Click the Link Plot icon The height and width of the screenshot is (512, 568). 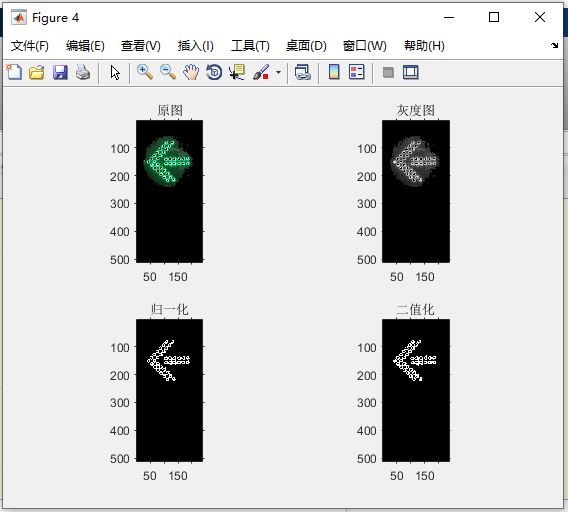(303, 72)
